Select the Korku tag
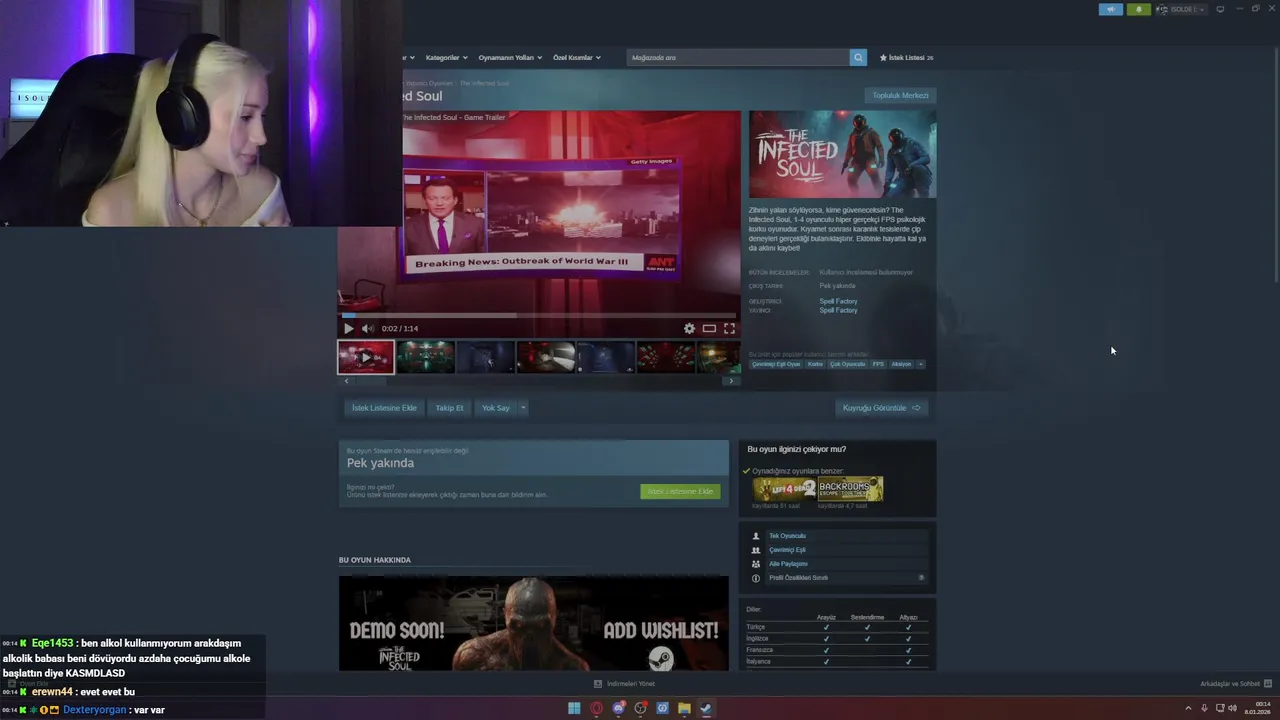1280x720 pixels. 815,364
